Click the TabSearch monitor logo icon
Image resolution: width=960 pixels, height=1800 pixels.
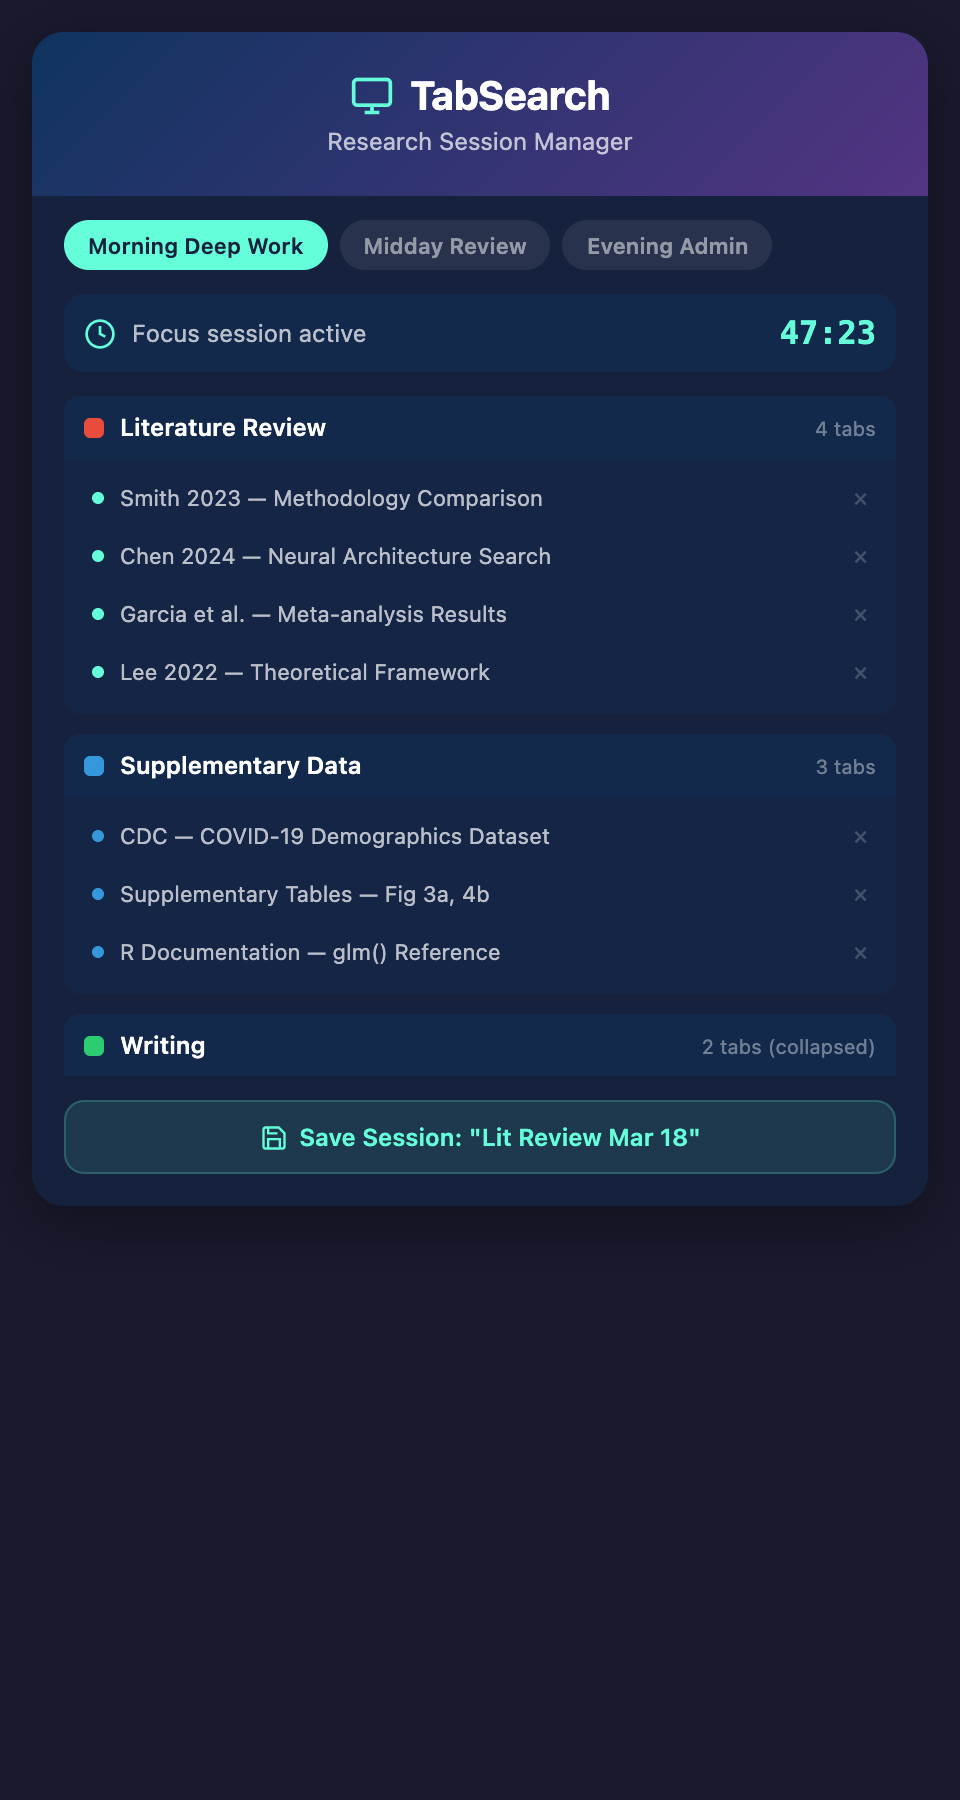[372, 96]
